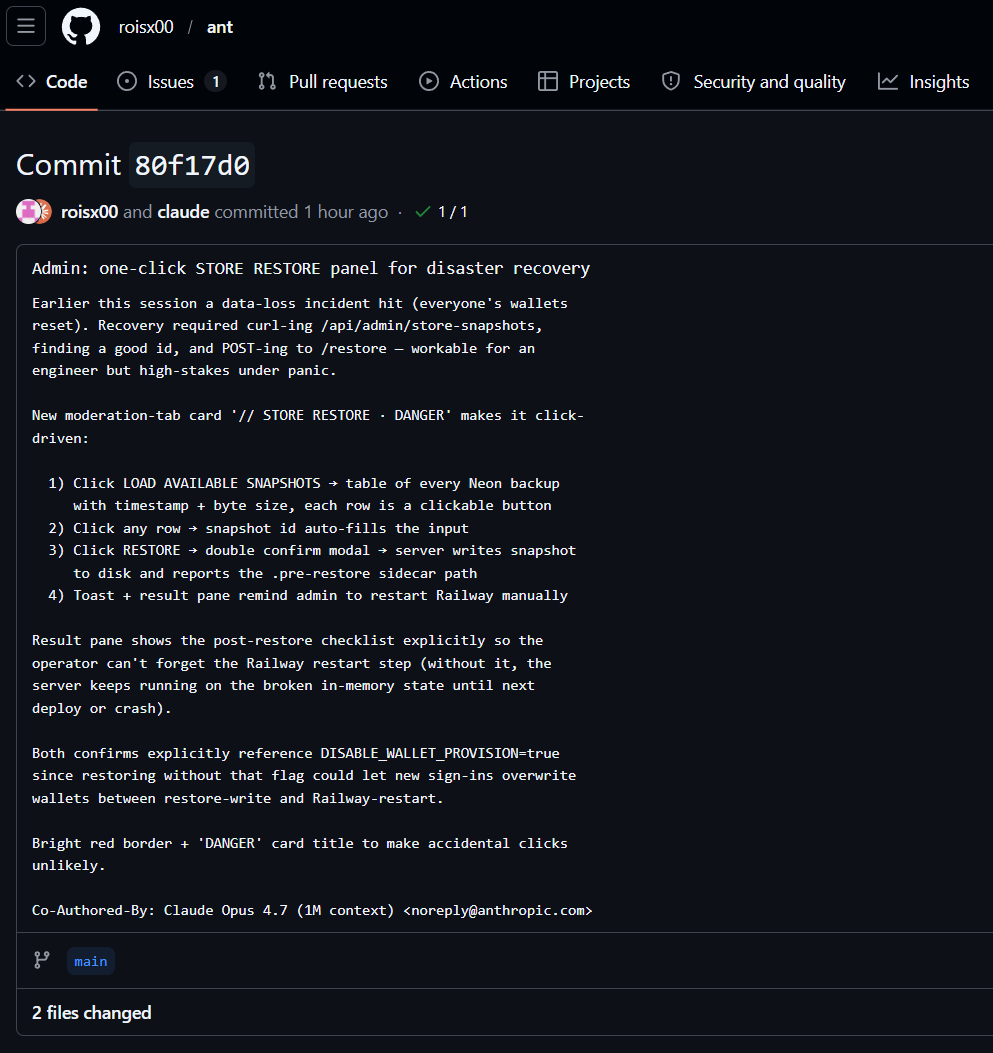Click the Insights graph icon
The width and height of the screenshot is (993, 1053).
(888, 82)
